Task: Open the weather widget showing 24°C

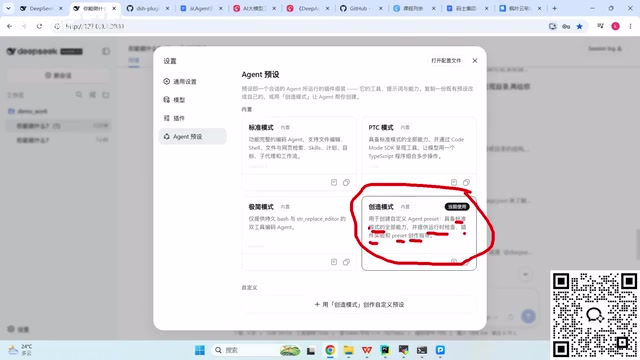Action: coord(20,350)
